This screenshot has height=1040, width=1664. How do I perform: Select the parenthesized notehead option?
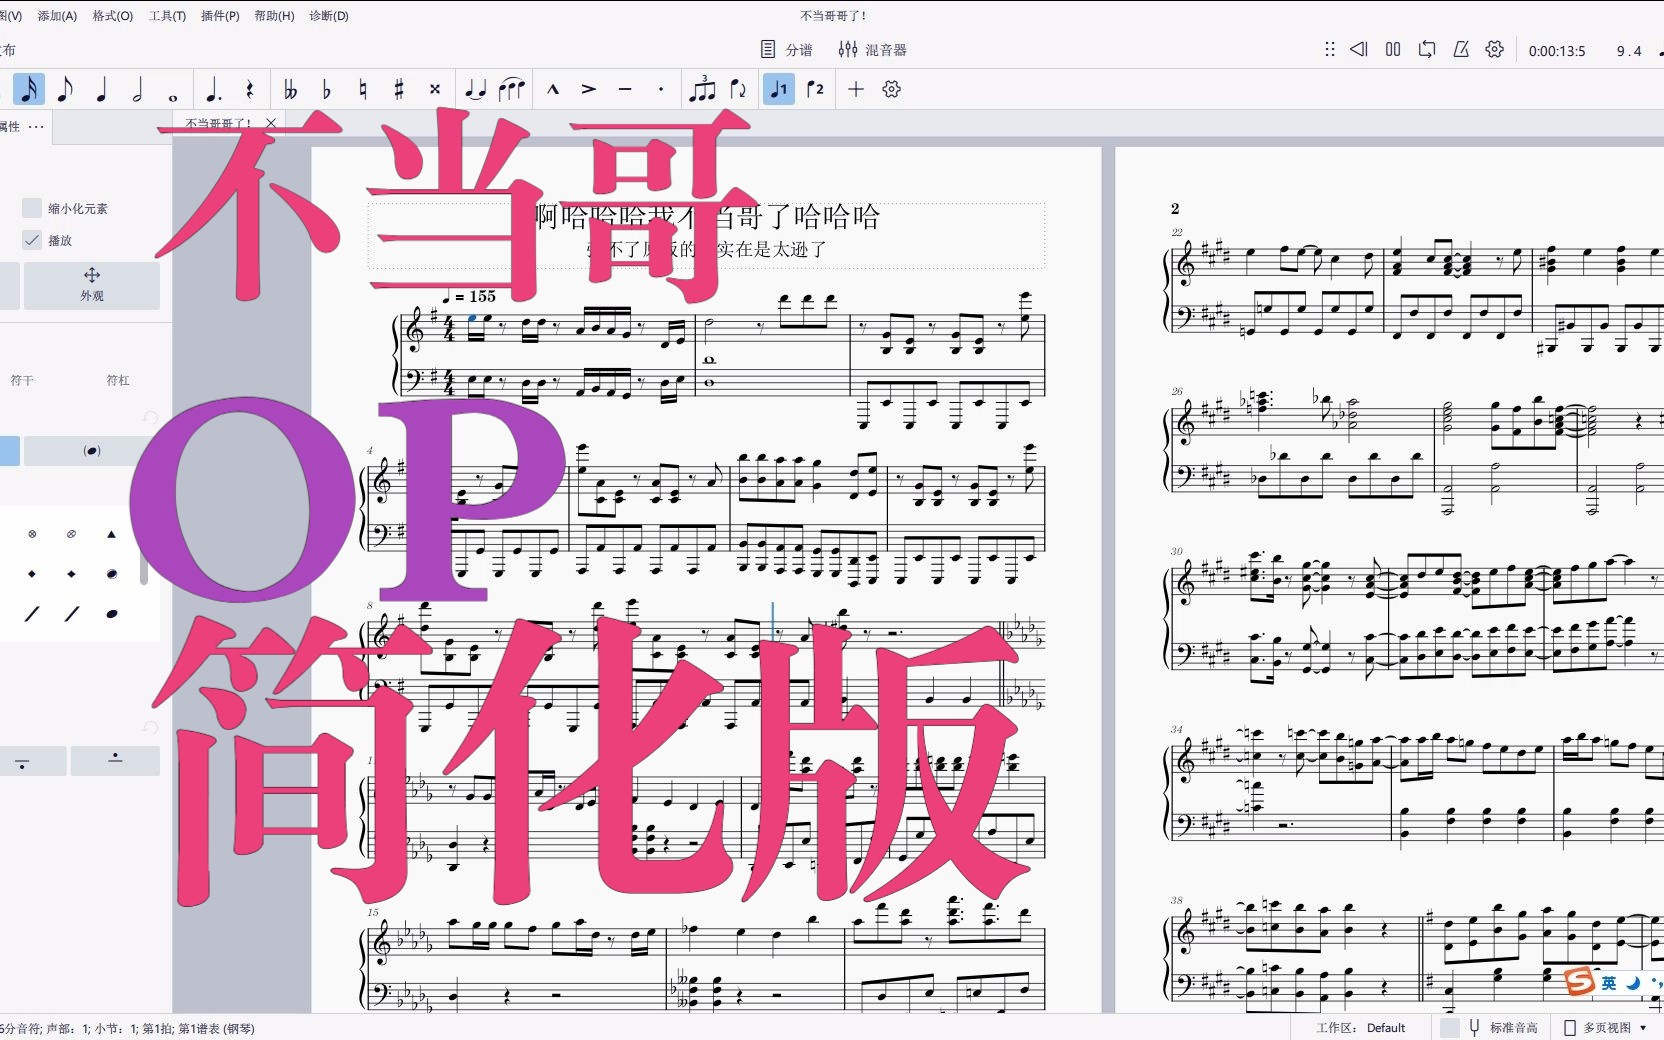tap(92, 451)
